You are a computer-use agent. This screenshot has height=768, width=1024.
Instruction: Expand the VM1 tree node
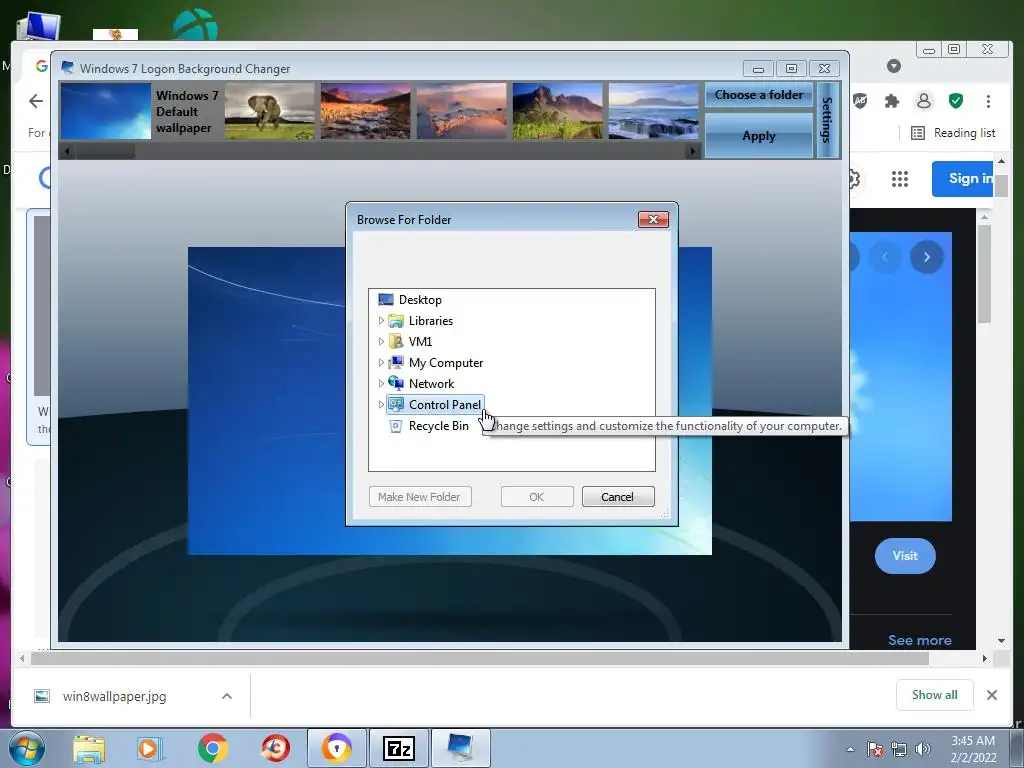(381, 342)
